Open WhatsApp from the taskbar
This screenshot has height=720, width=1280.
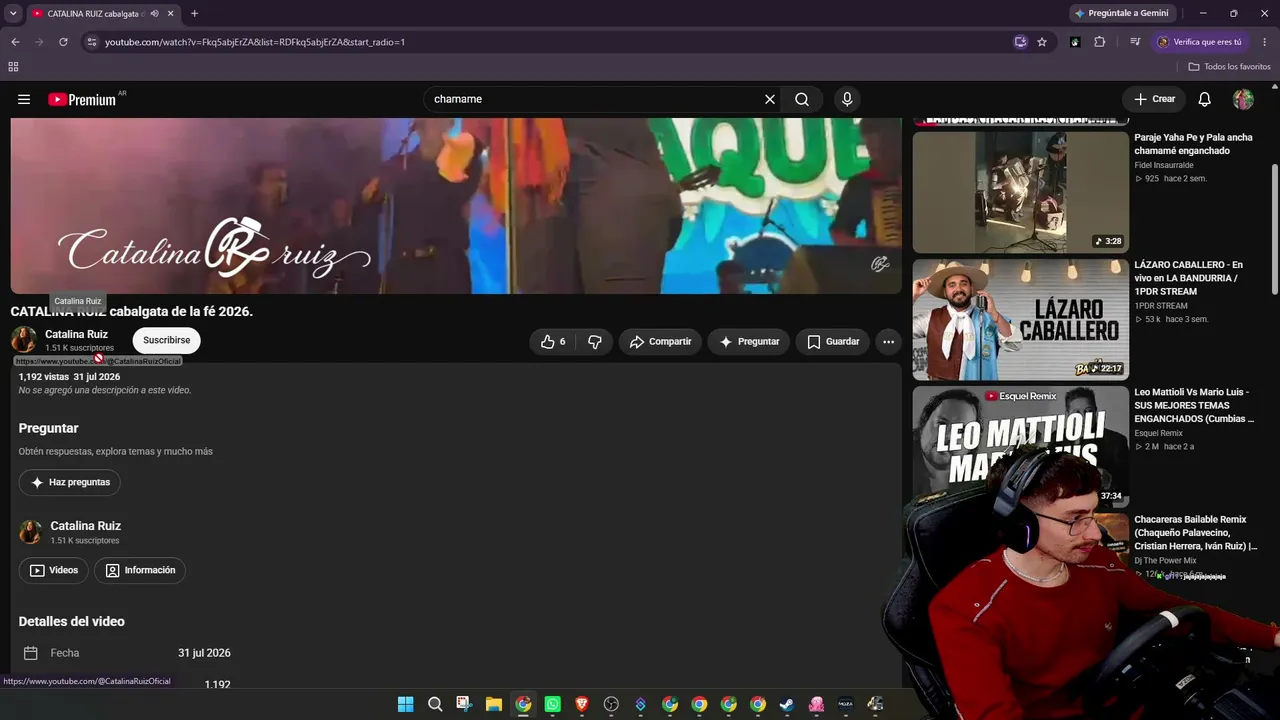click(552, 704)
